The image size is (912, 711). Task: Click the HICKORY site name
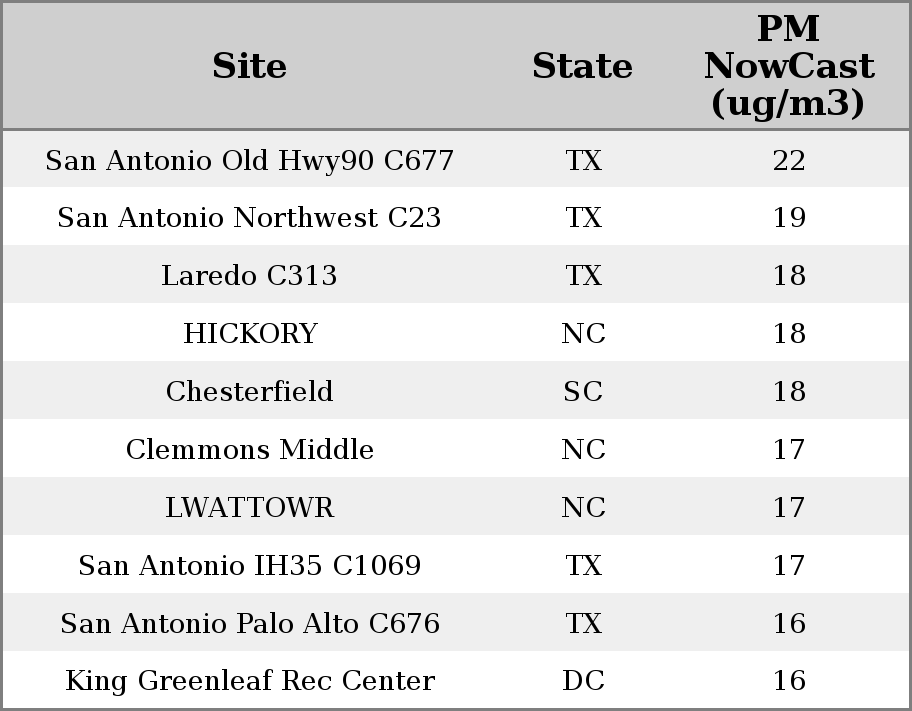click(x=249, y=334)
